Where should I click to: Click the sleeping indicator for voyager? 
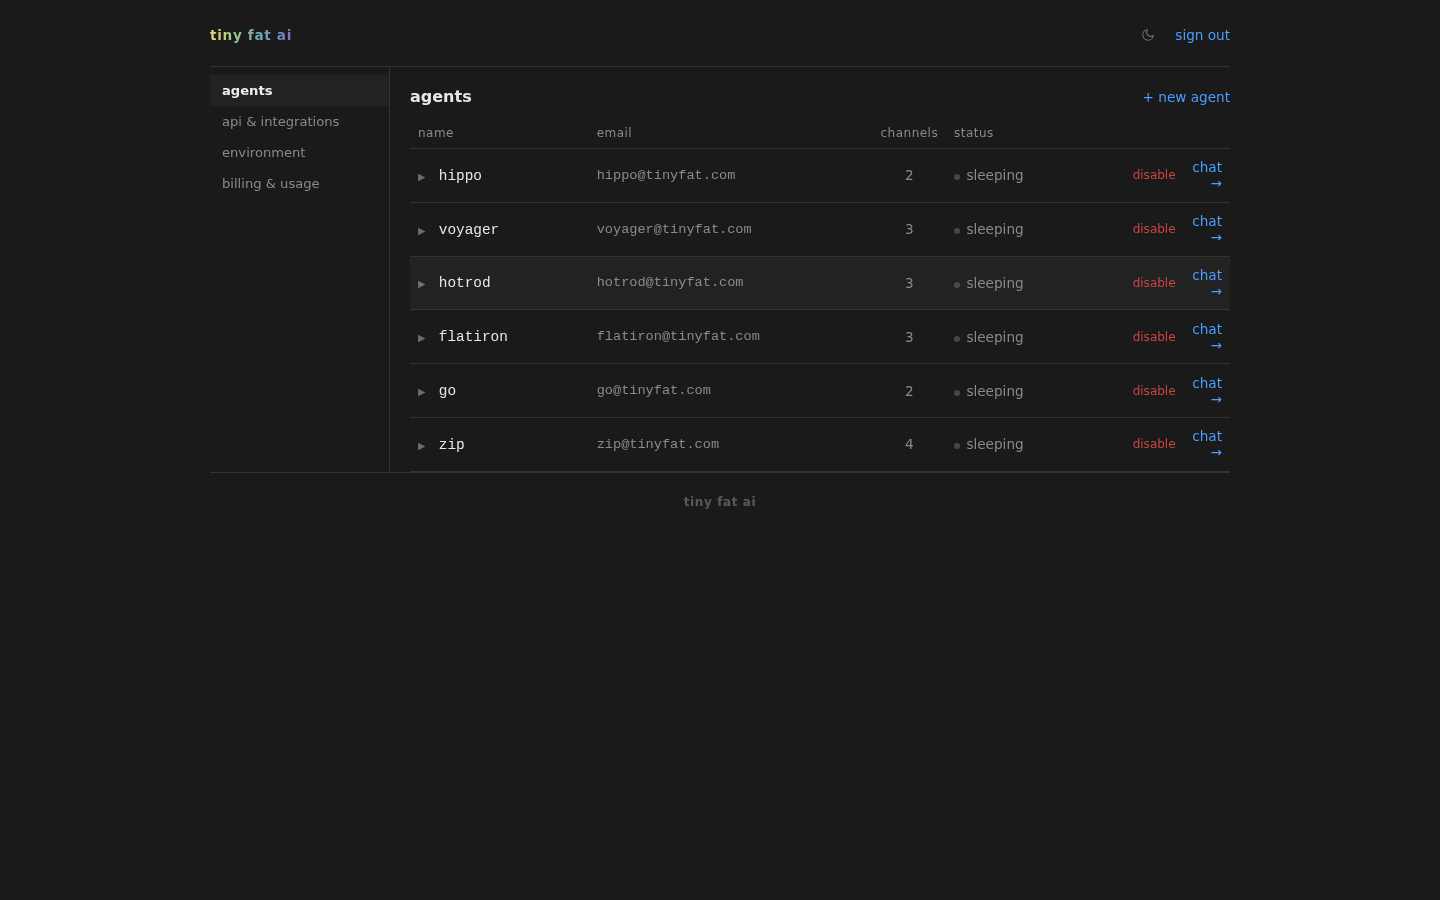[x=957, y=229]
